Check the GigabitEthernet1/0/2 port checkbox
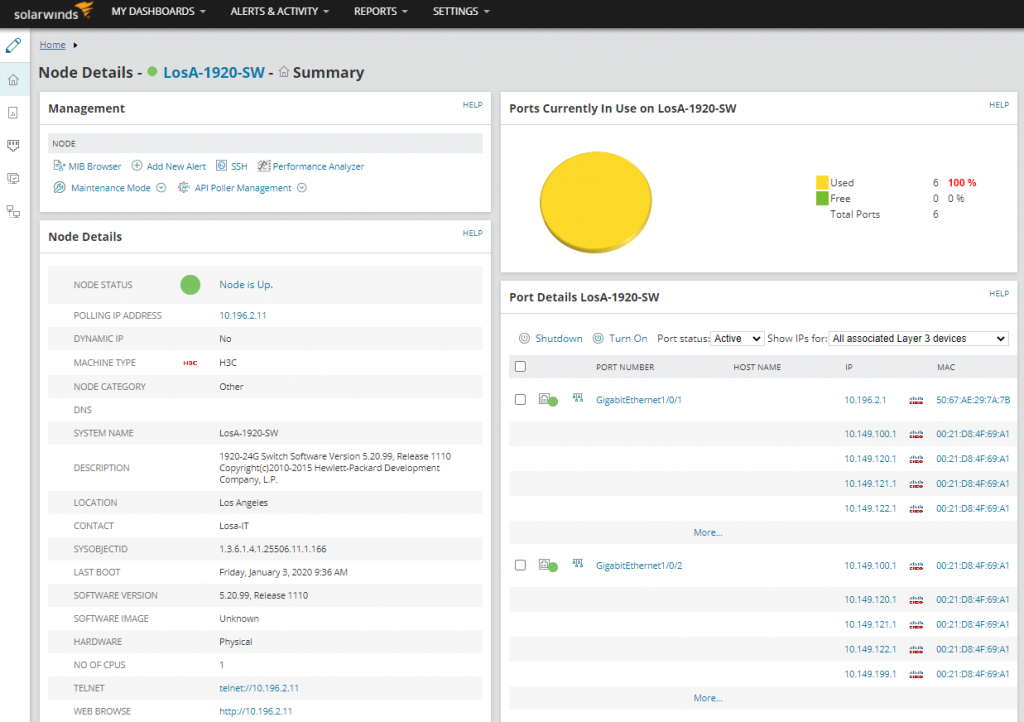Image resolution: width=1024 pixels, height=722 pixels. [x=520, y=565]
